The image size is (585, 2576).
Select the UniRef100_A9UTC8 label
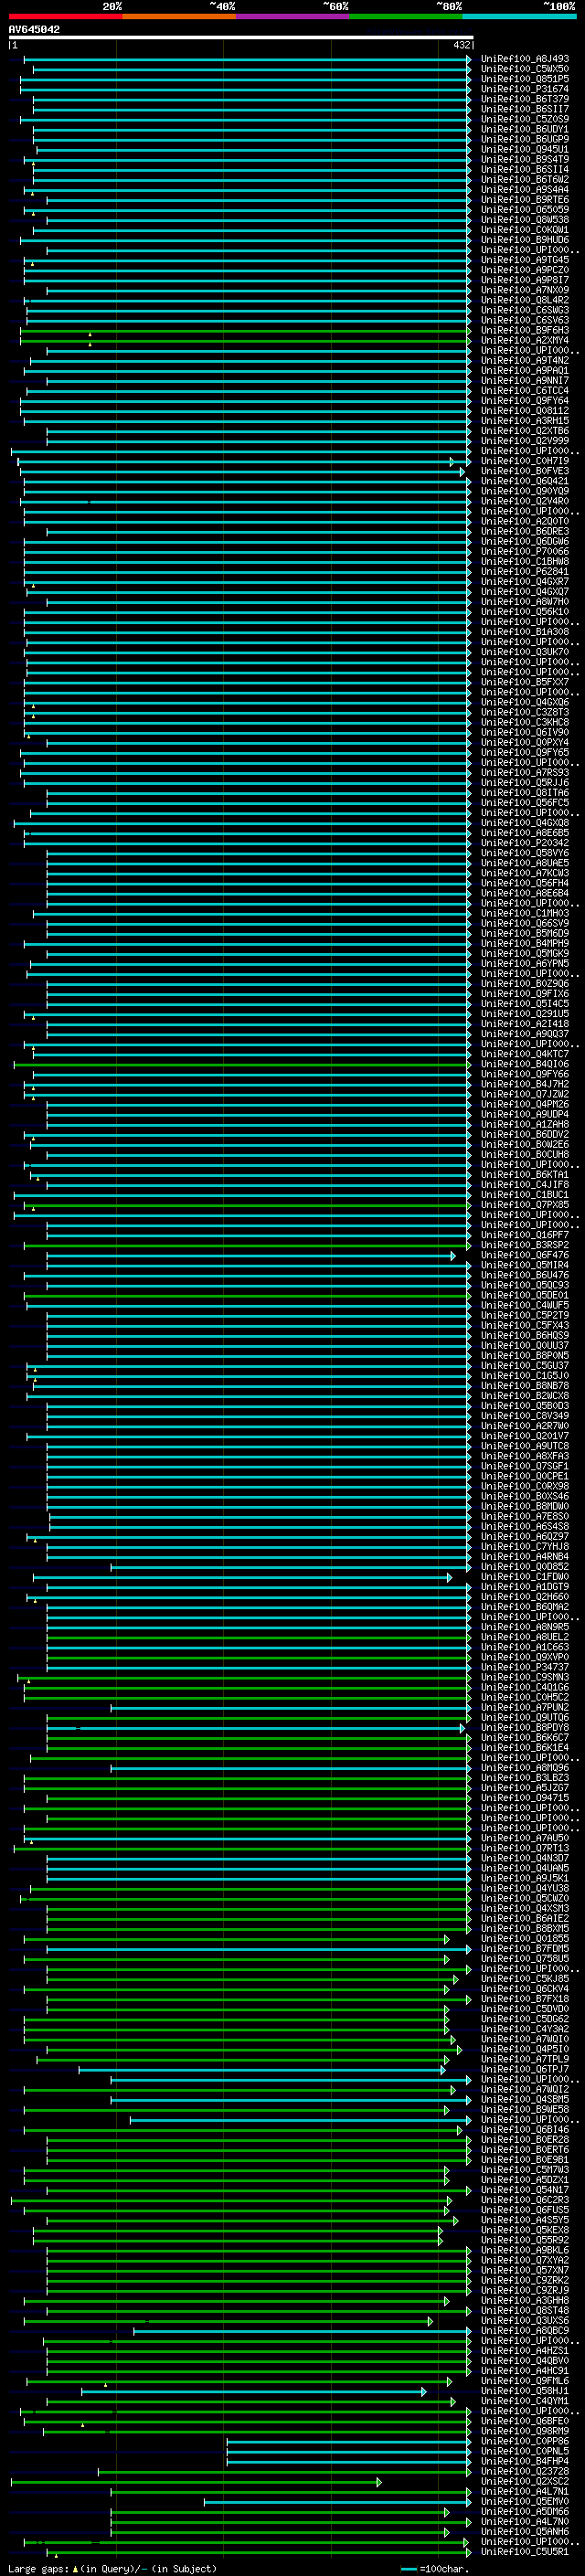tap(525, 1446)
